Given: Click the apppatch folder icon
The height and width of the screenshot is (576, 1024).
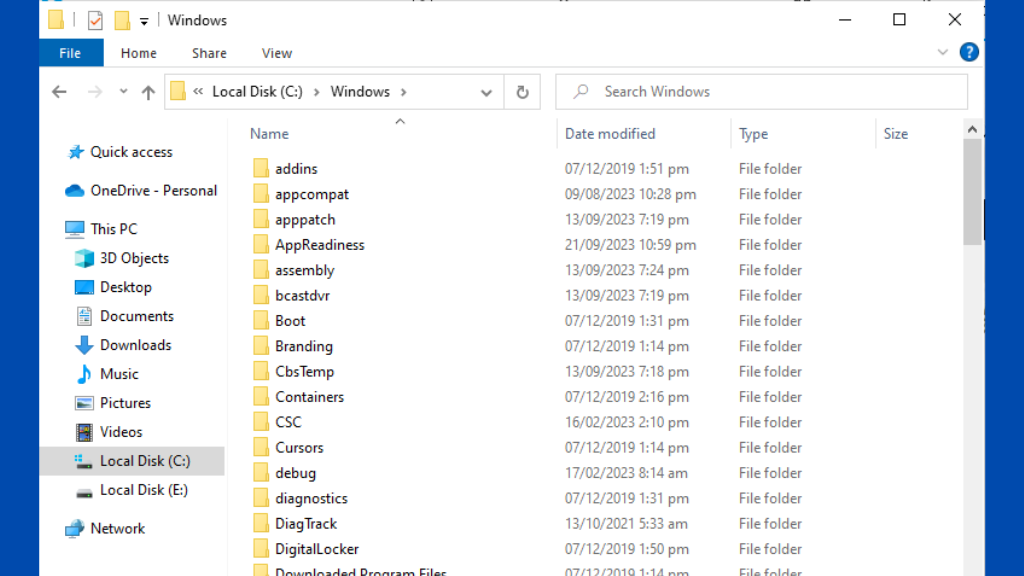Looking at the screenshot, I should [261, 219].
